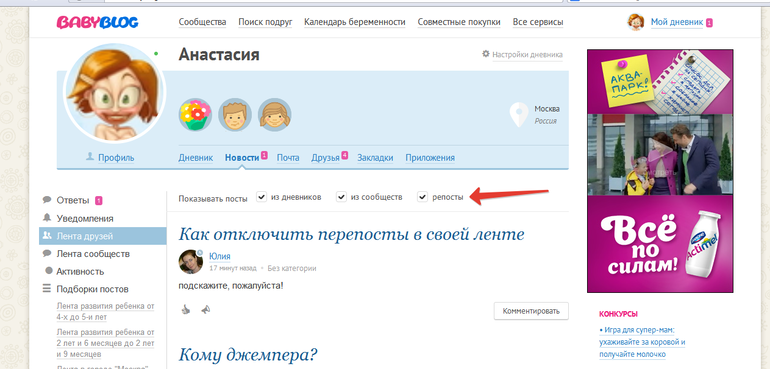Screen dimensions: 770x369
Task: Open Календарь беременности in the top navigation
Action: 355,22
